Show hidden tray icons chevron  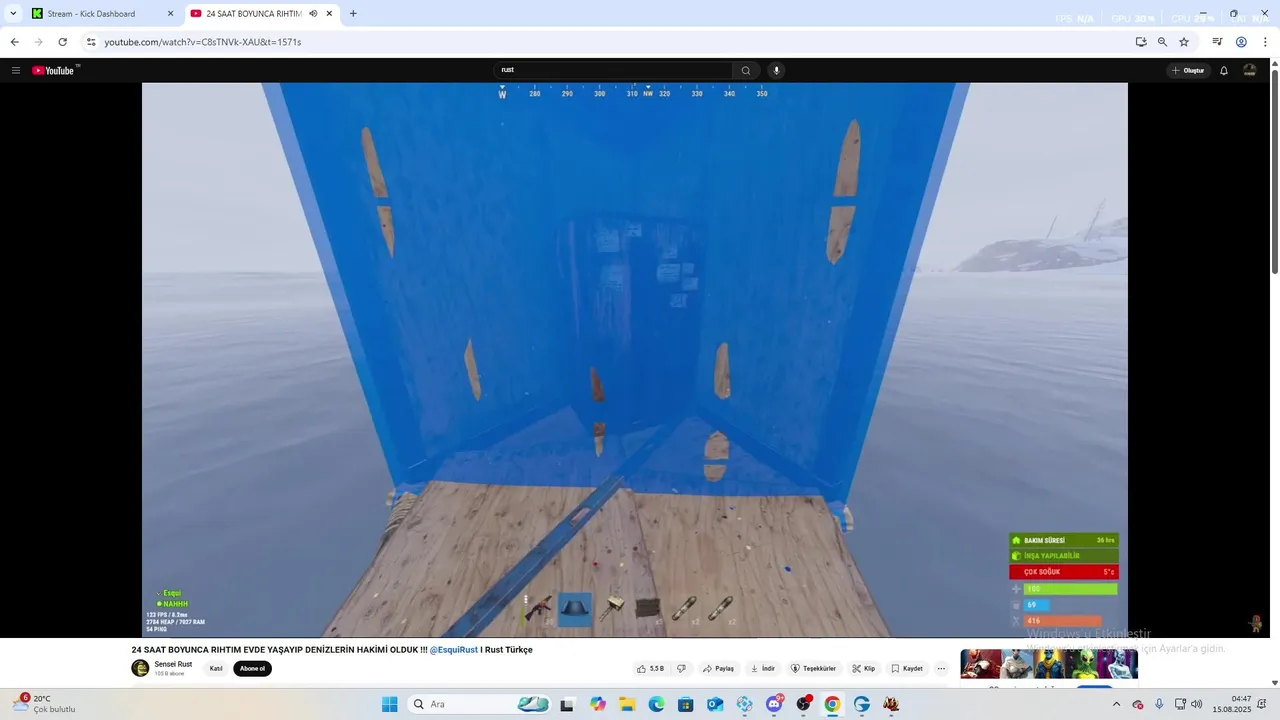[x=1116, y=704]
